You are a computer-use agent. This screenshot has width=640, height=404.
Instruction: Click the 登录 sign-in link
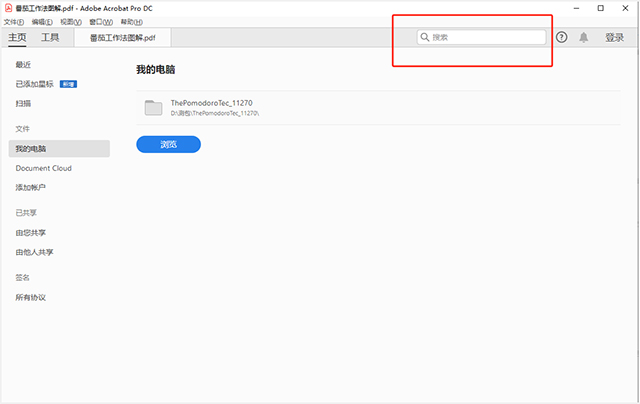pos(614,38)
